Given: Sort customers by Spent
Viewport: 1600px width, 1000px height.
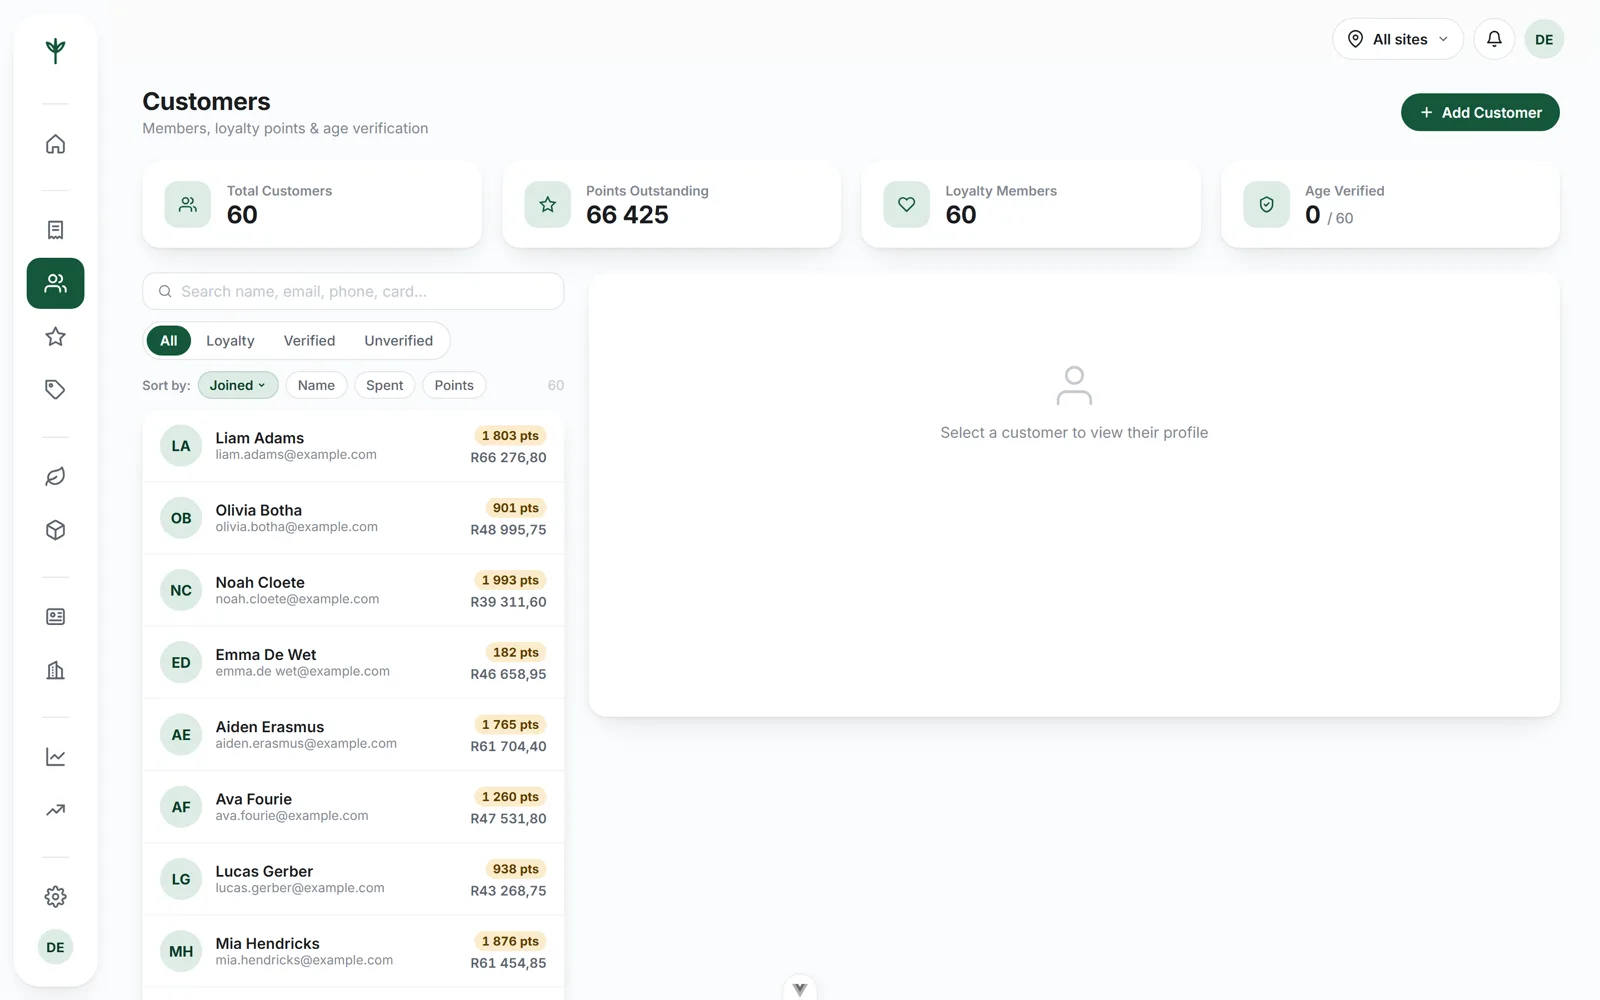Looking at the screenshot, I should [384, 385].
